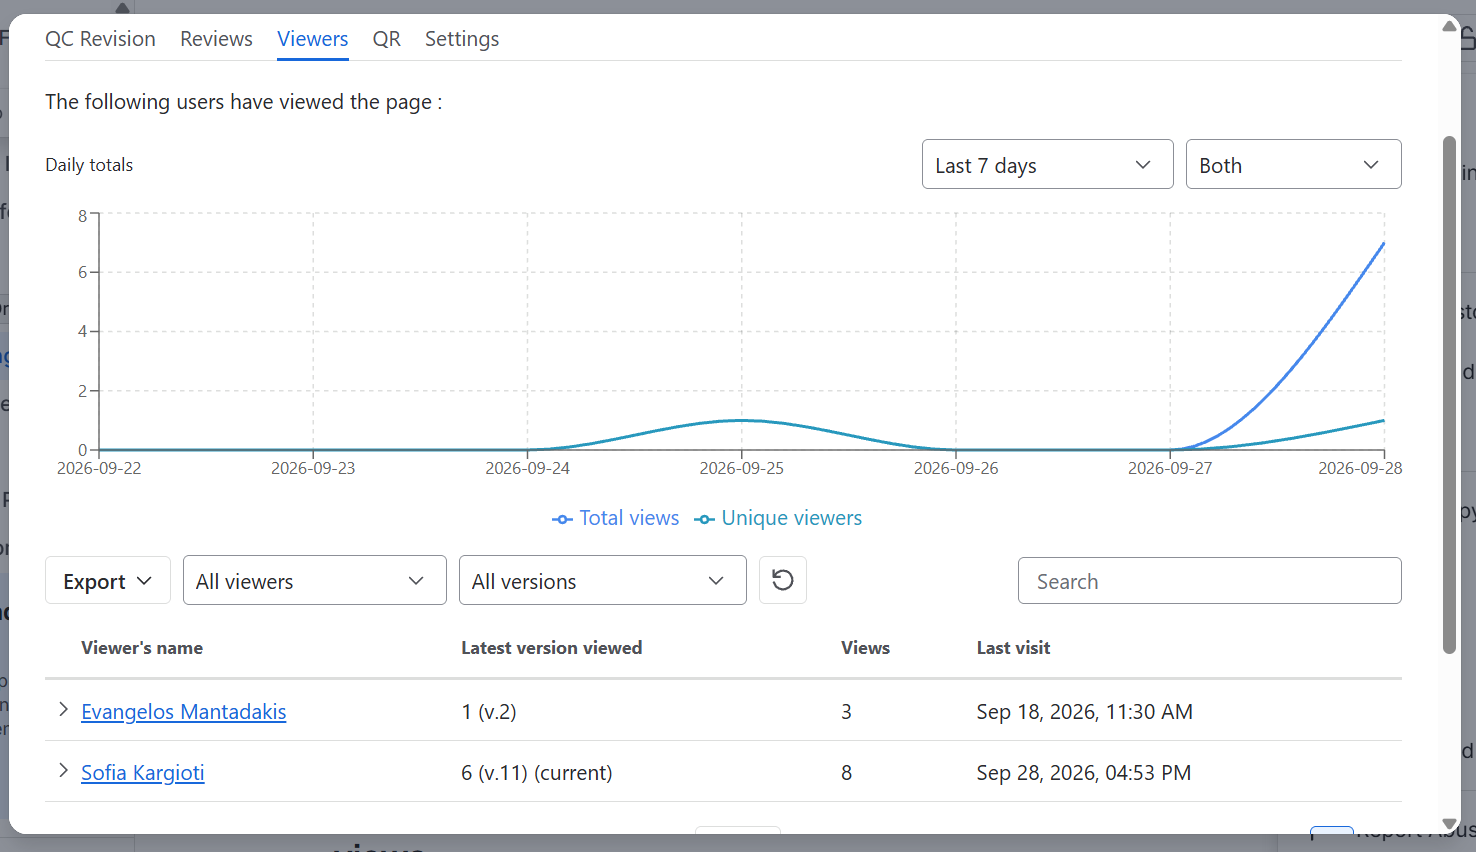Click the 1 (v.2) version cell
The width and height of the screenshot is (1476, 852).
point(489,712)
